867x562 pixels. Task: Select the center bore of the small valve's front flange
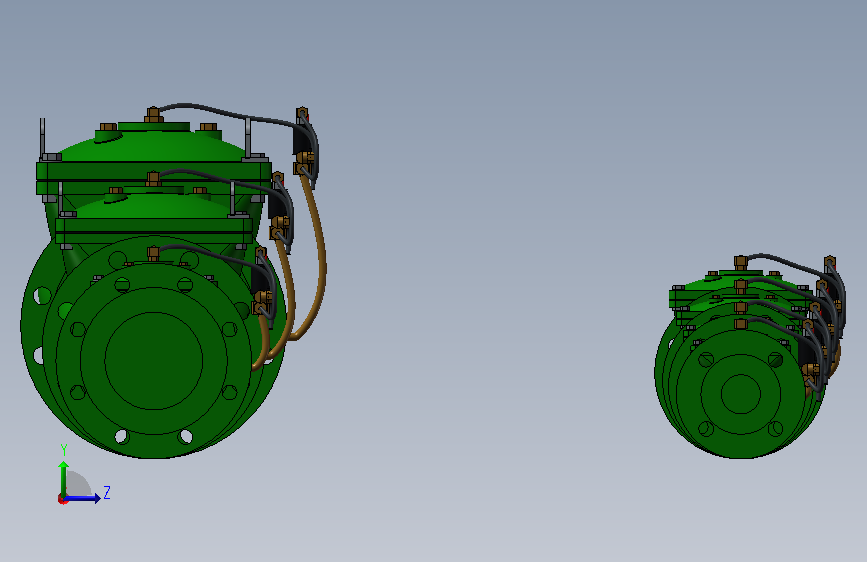741,394
